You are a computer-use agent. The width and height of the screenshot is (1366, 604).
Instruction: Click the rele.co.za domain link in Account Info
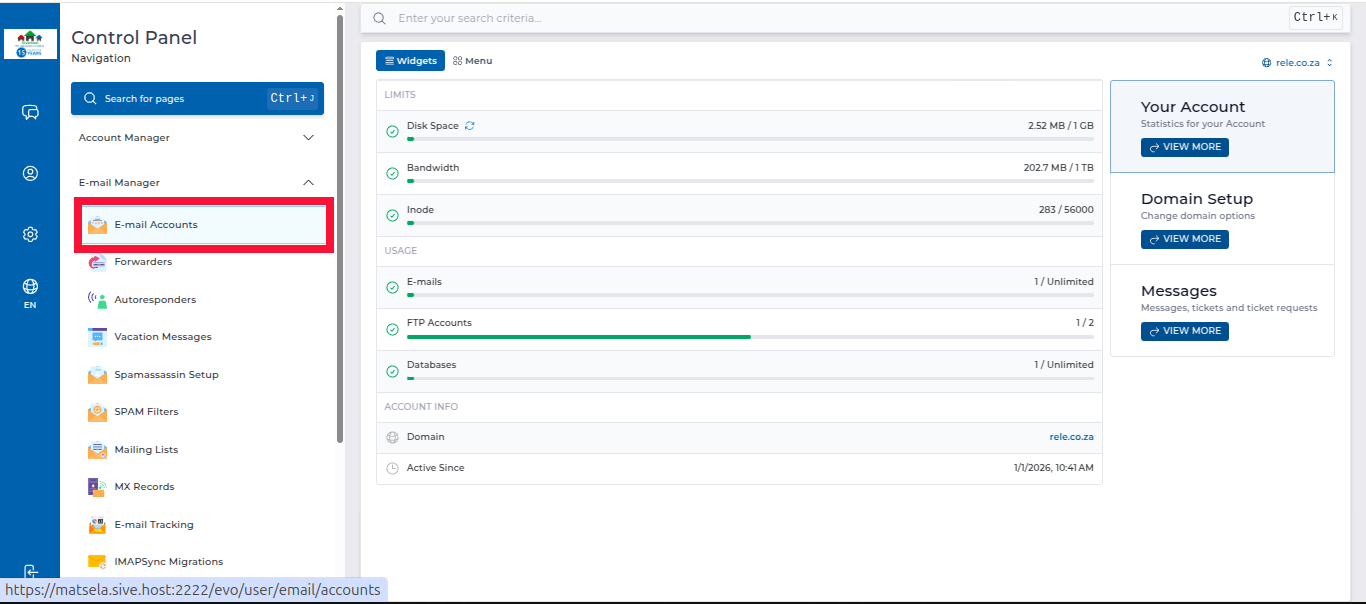1071,437
